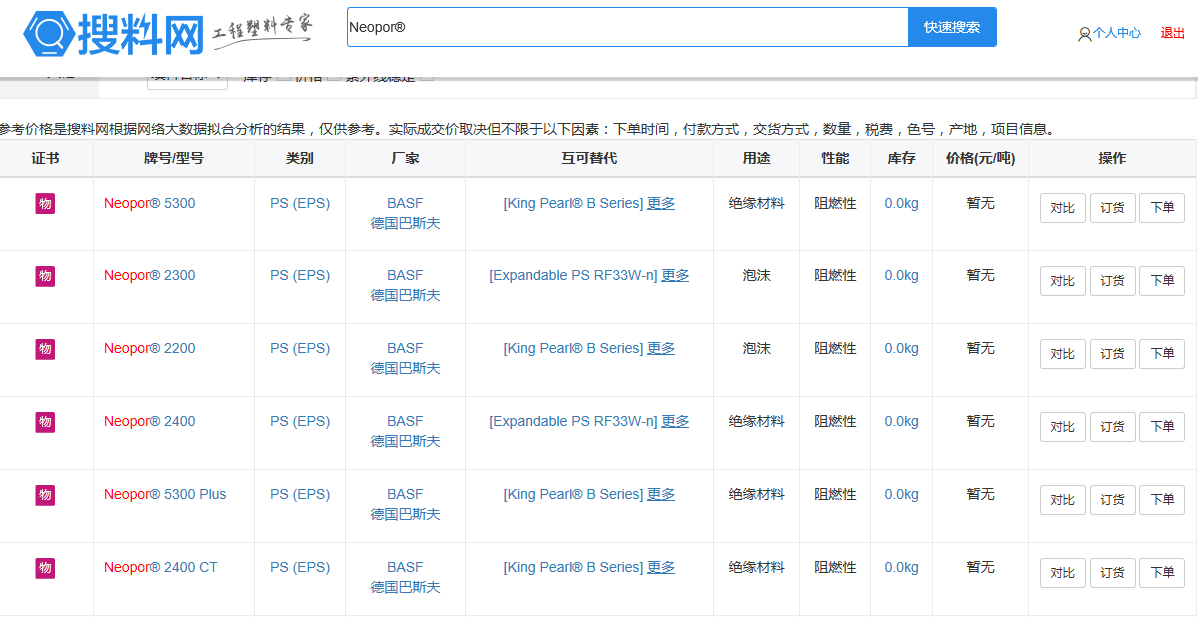Open certificate icon for Neopor 5300
The height and width of the screenshot is (617, 1198).
[x=45, y=204]
